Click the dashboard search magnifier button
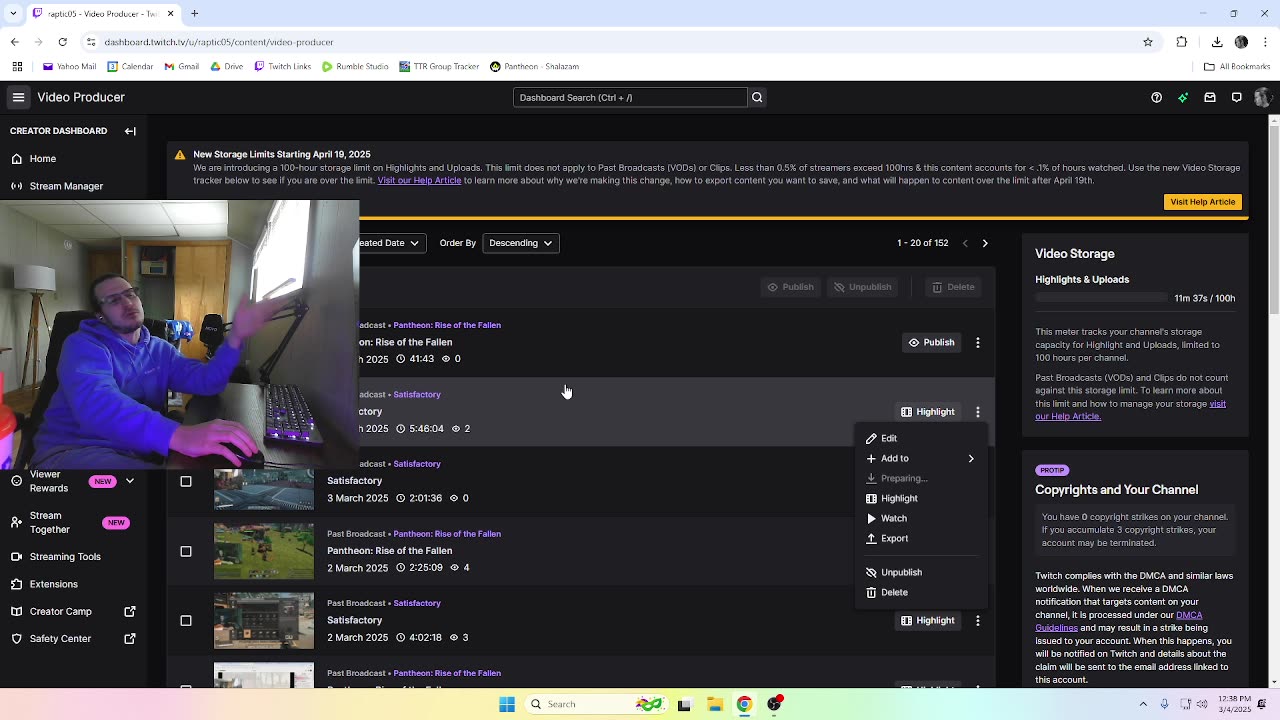This screenshot has height=720, width=1280. [757, 97]
